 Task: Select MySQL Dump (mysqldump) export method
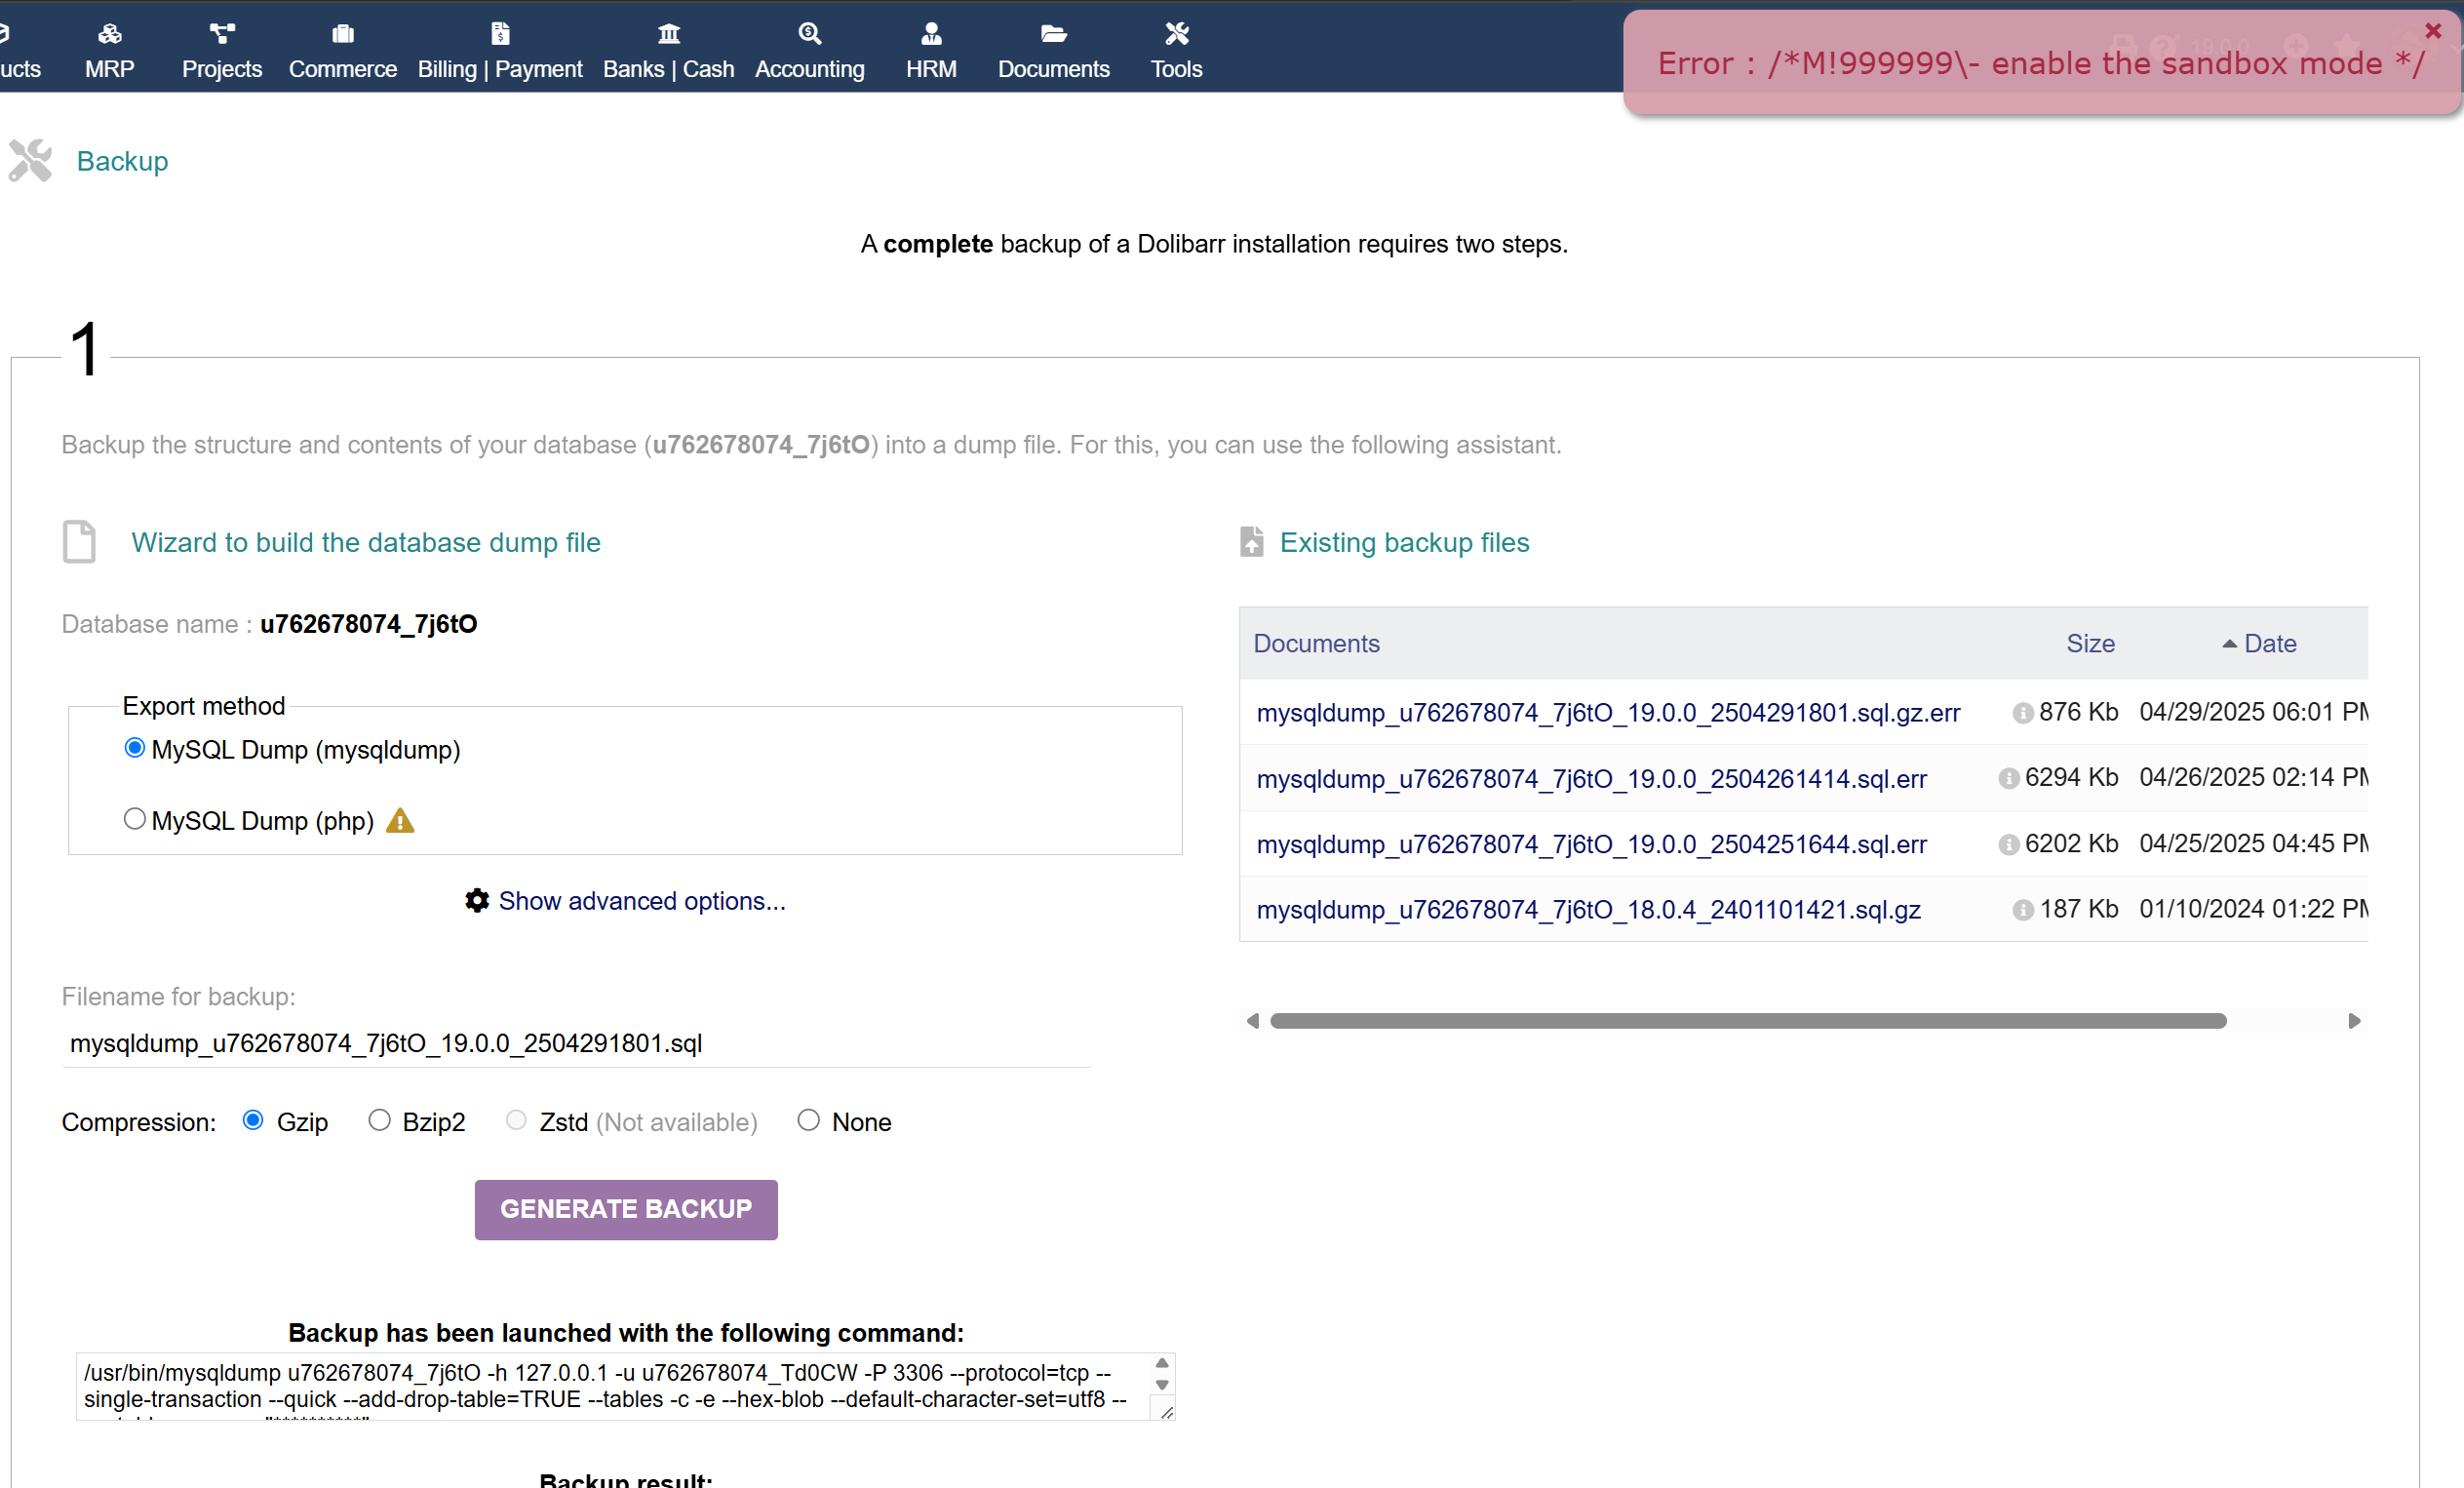click(x=134, y=749)
